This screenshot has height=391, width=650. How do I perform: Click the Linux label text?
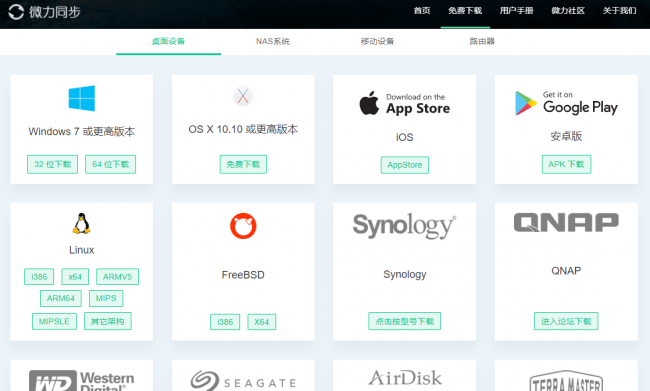coord(82,250)
